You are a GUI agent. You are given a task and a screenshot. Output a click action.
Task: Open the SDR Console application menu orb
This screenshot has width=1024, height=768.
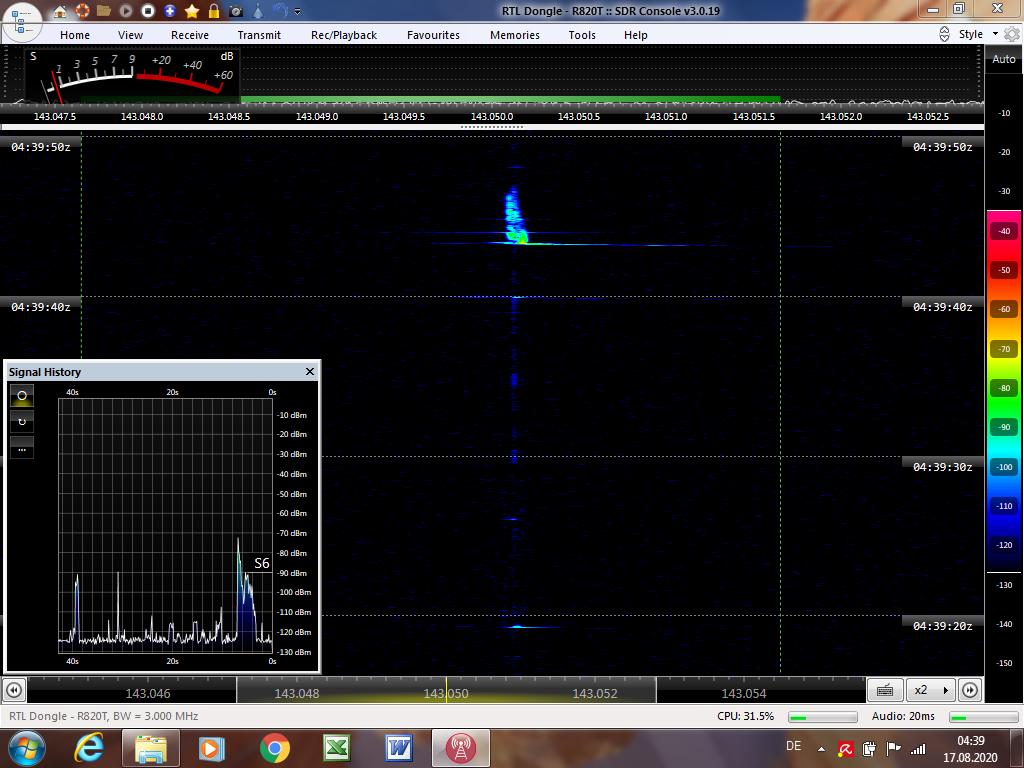point(22,21)
